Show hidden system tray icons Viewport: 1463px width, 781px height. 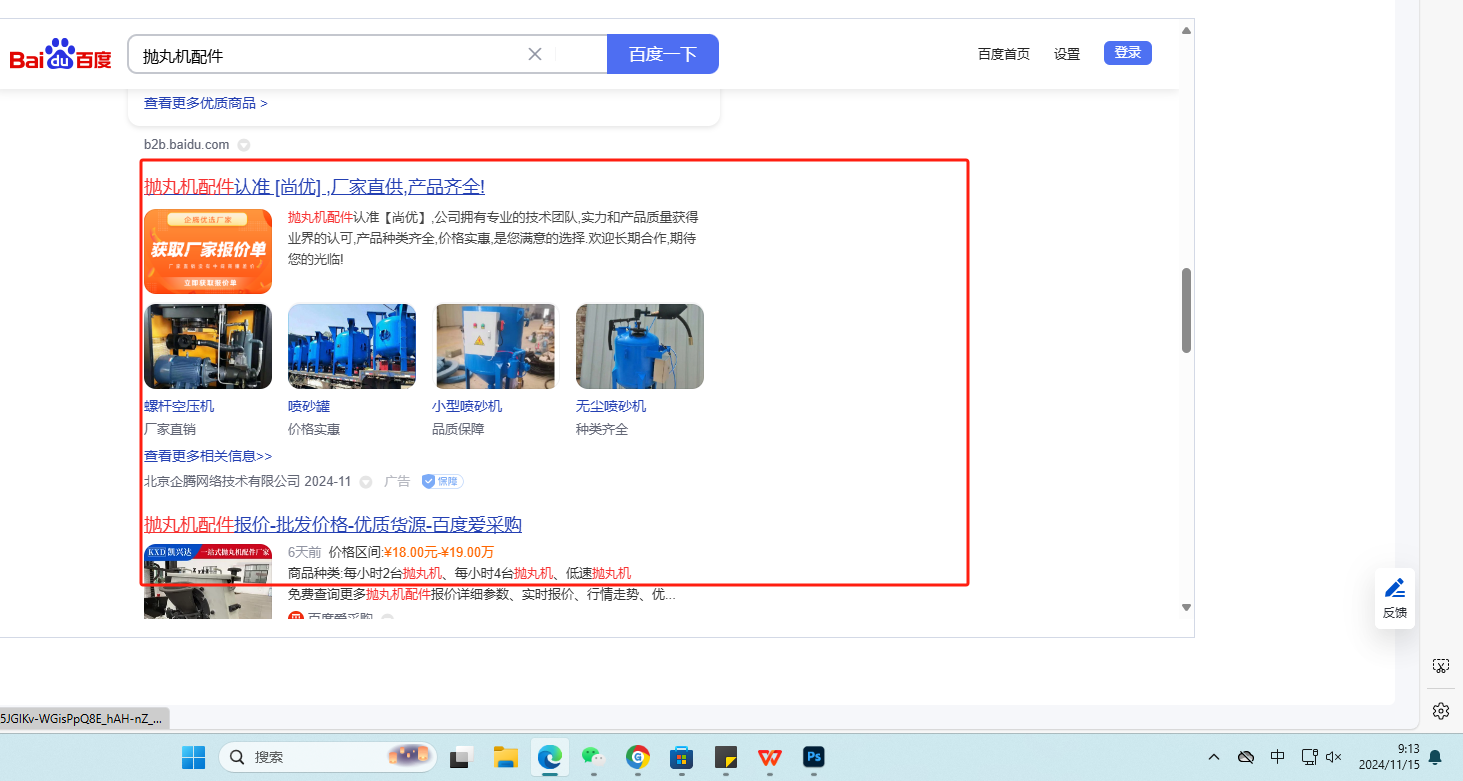(x=1214, y=757)
